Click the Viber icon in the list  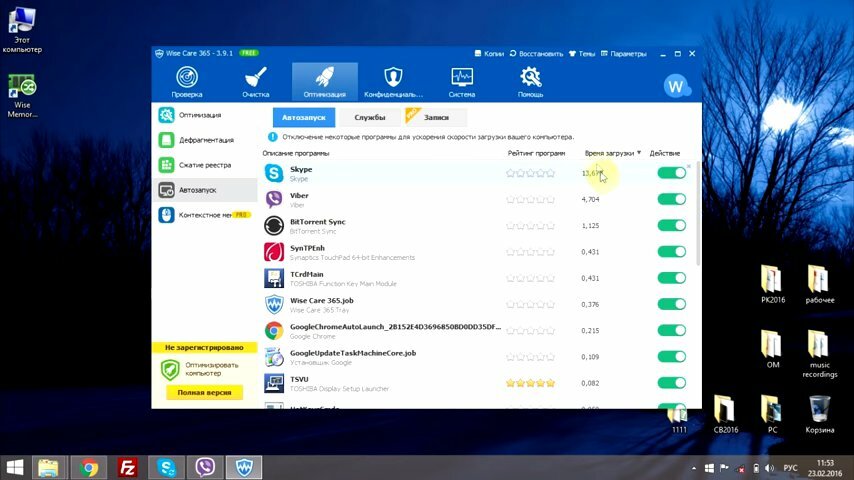coord(274,199)
